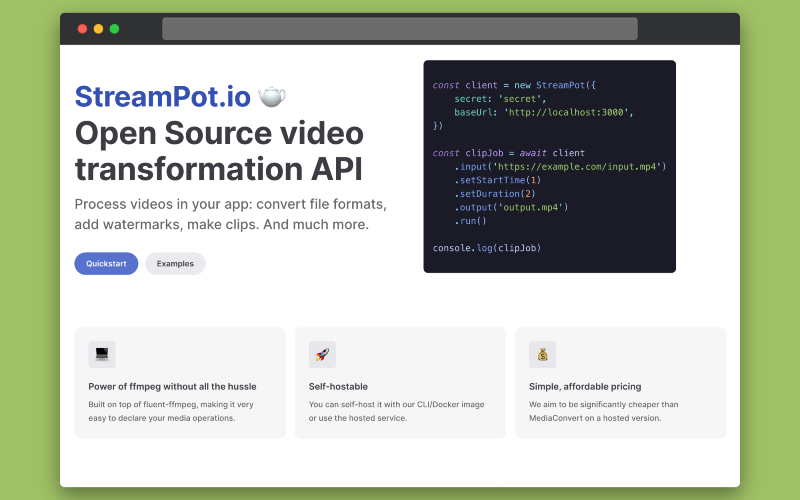Click the browser address bar

tap(399, 29)
